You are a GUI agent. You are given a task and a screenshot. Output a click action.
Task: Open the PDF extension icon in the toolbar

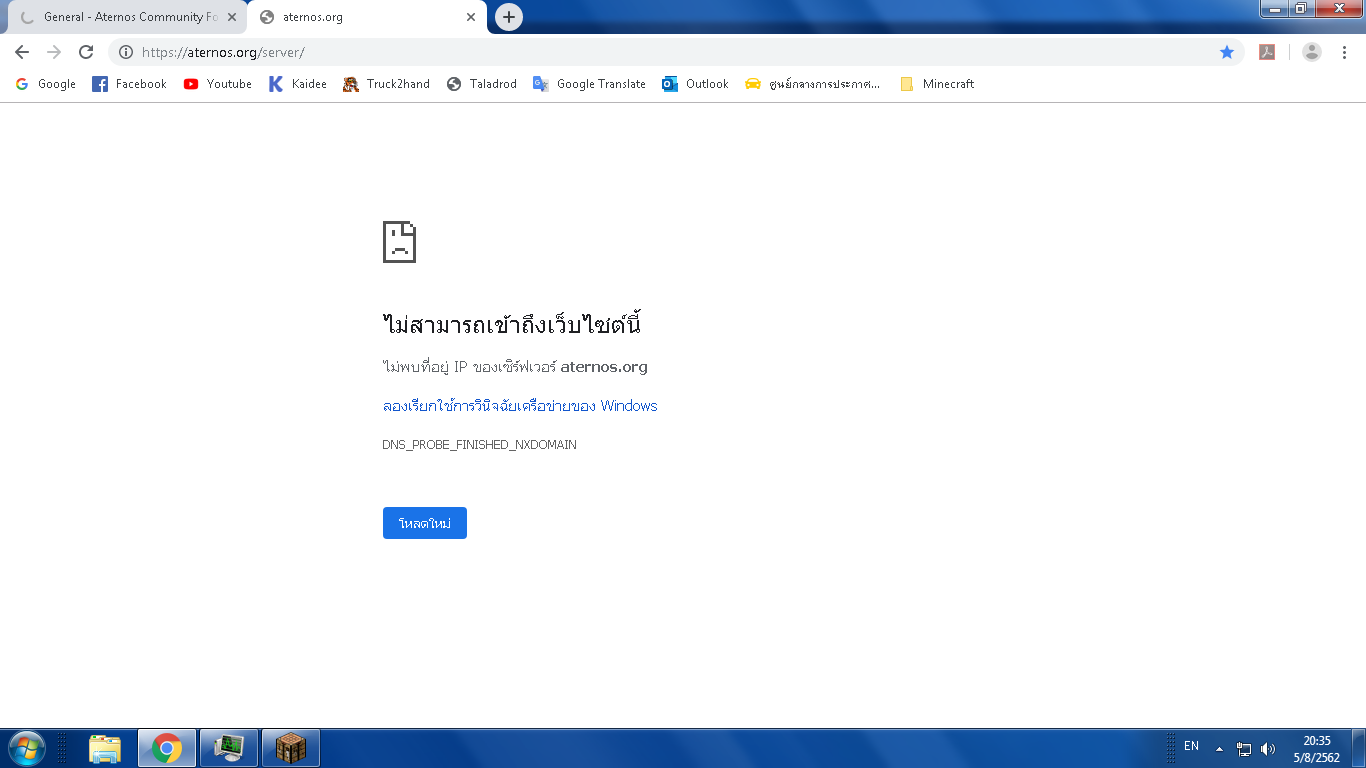point(1267,52)
